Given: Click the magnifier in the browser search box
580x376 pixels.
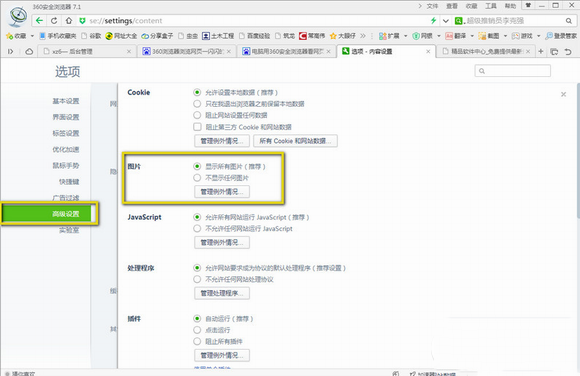Looking at the screenshot, I should click(569, 21).
